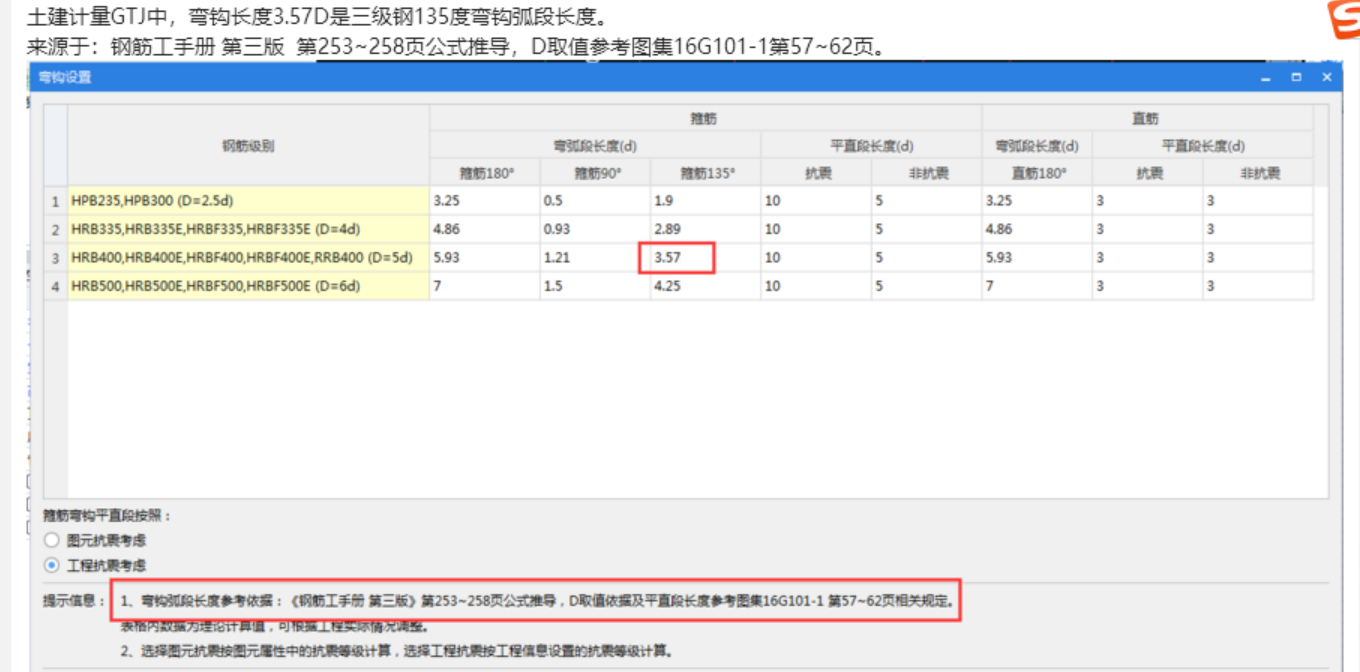Click the 提示信息 label

coord(74,602)
